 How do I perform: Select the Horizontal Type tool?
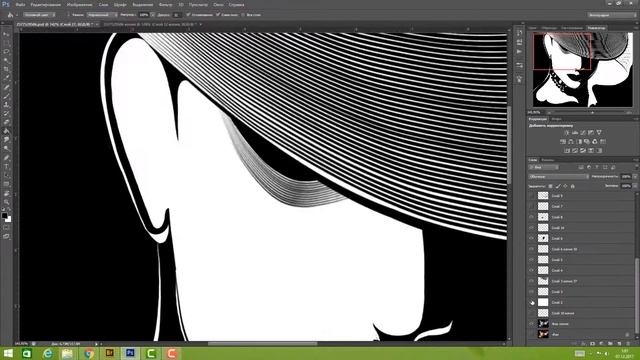click(x=6, y=166)
